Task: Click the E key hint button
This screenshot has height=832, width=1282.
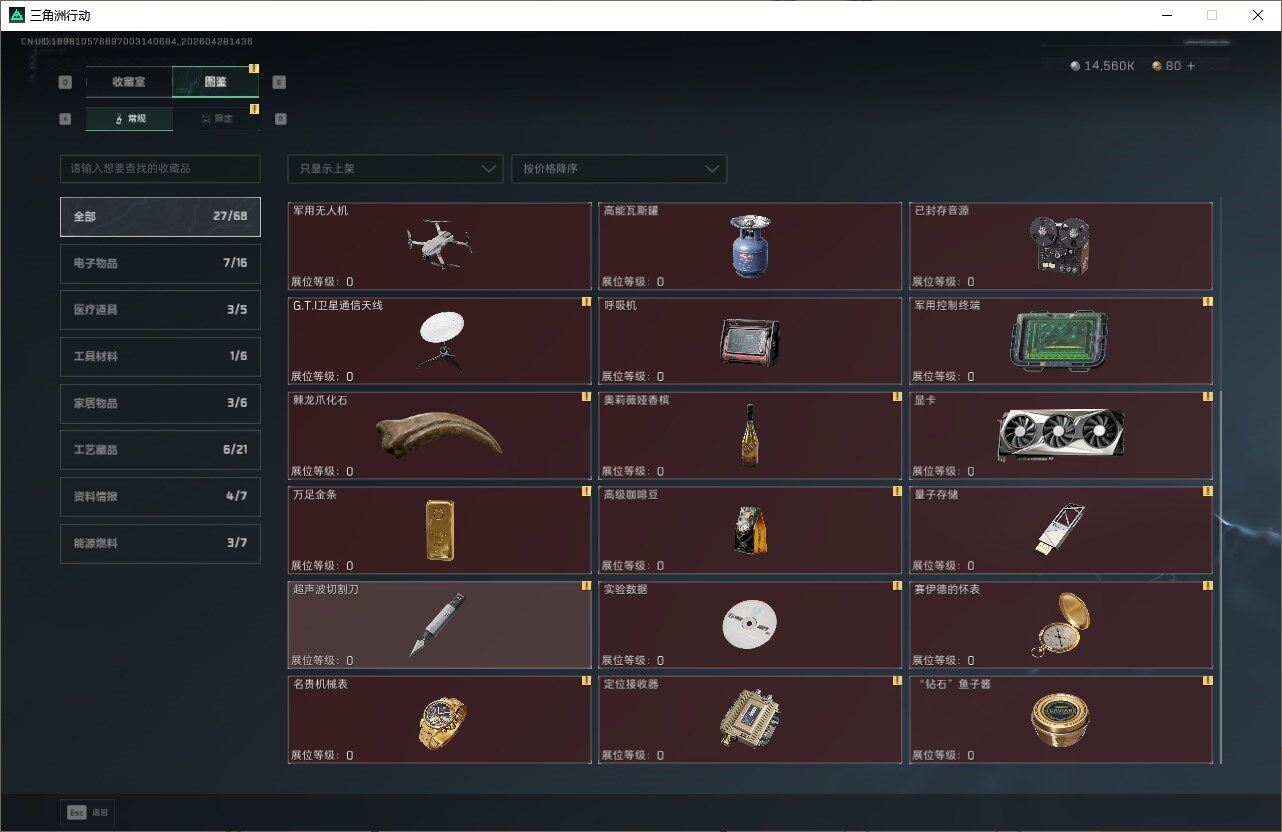Action: tap(279, 82)
